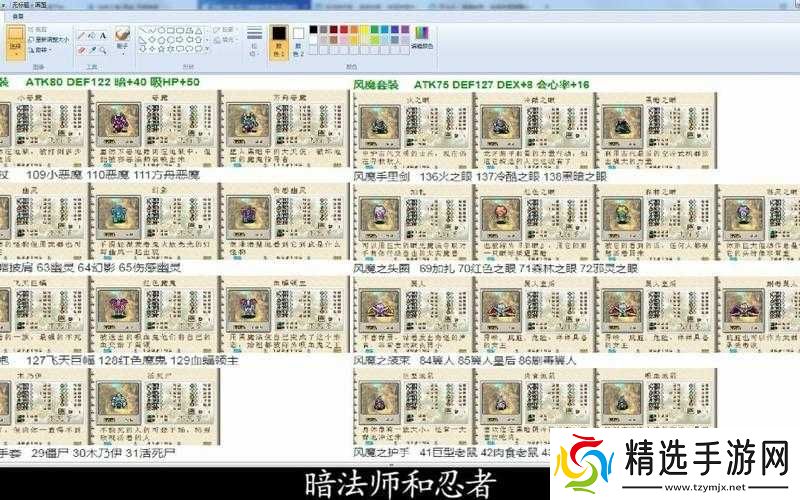This screenshot has height=500, width=800.
Task: Select the Pencil tool
Action: [x=81, y=36]
